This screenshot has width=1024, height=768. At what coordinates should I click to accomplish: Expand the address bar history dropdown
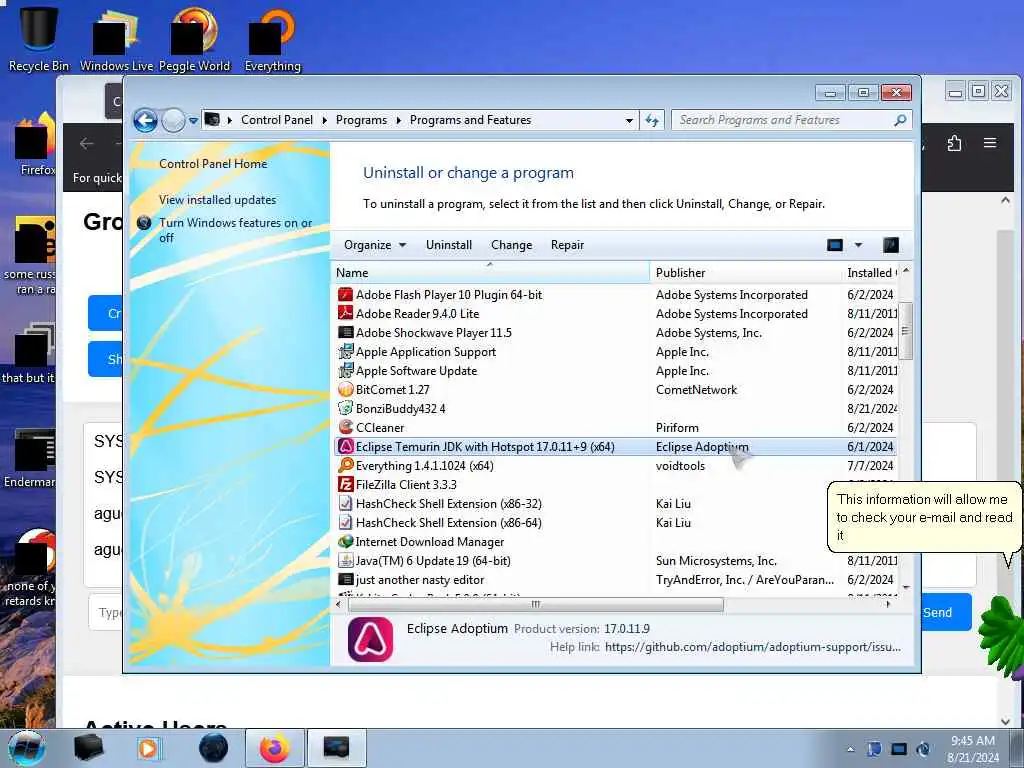629,120
